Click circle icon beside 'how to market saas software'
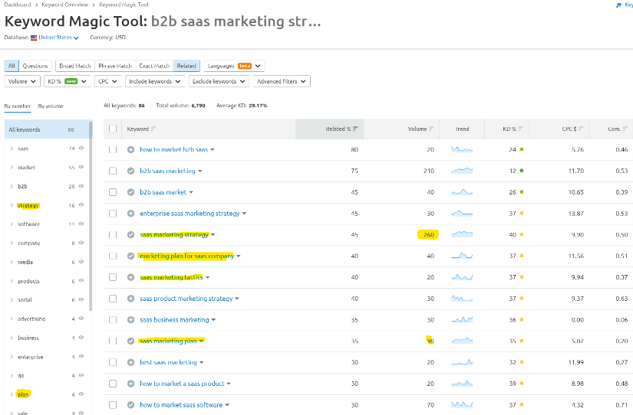The image size is (633, 415). click(x=130, y=405)
